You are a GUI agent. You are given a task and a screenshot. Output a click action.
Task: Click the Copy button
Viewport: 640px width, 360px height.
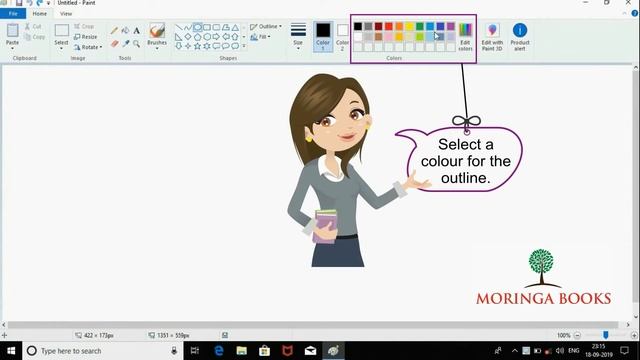coord(35,37)
